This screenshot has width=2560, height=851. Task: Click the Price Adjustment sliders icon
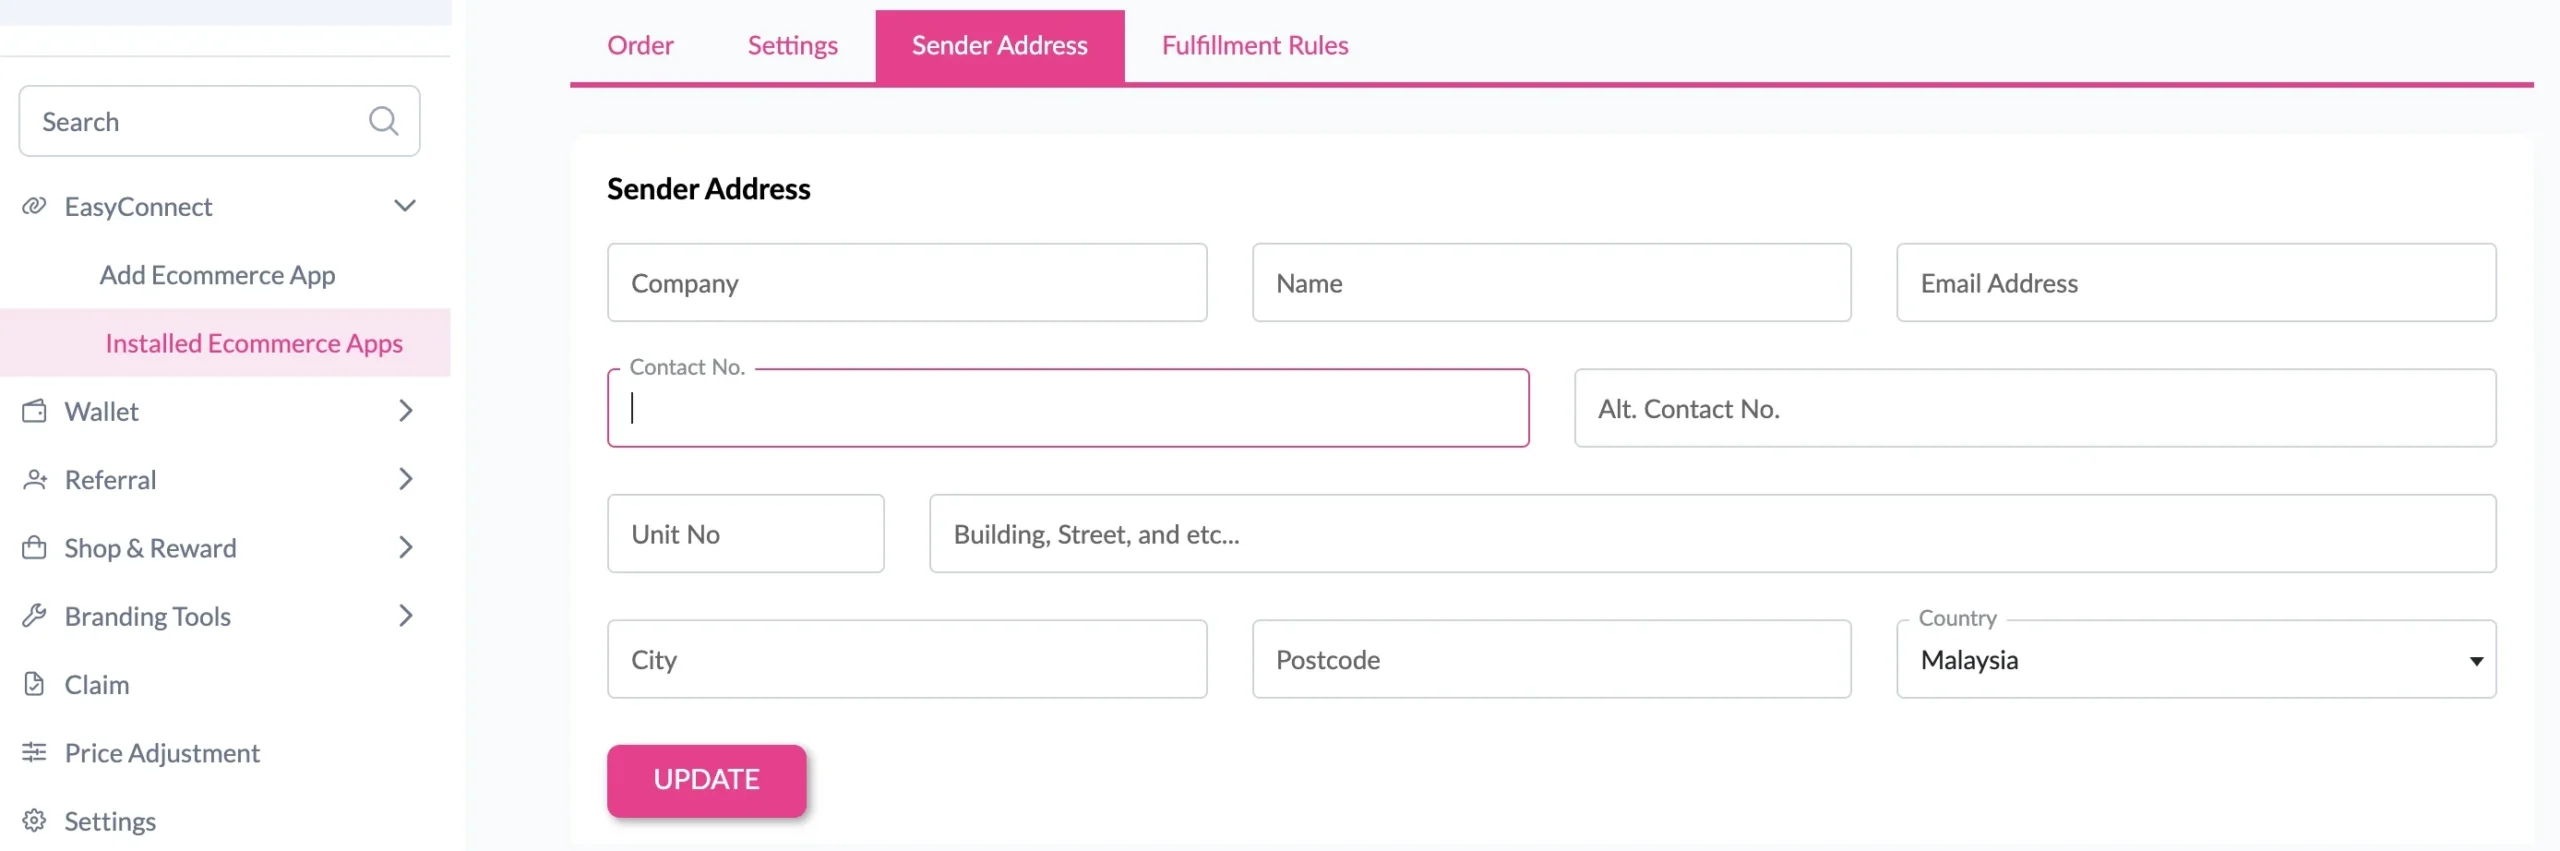coord(34,752)
